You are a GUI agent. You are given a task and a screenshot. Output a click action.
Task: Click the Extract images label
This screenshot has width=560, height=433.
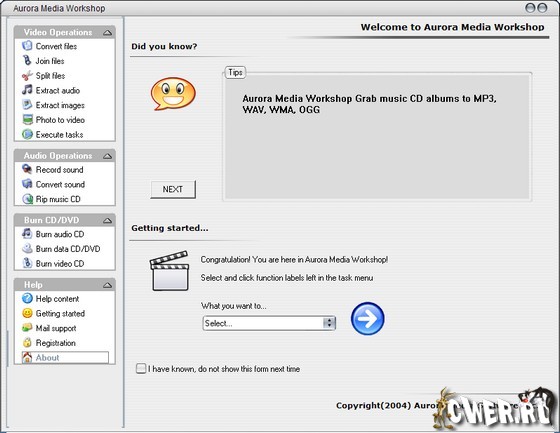pyautogui.click(x=60, y=105)
